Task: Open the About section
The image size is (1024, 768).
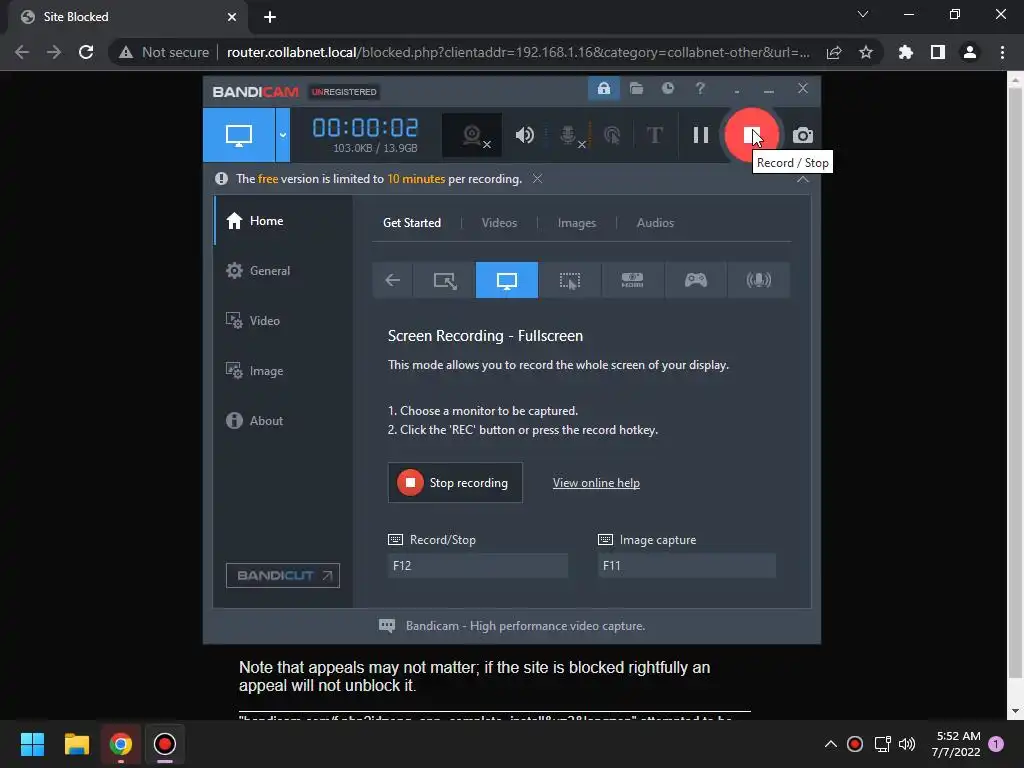Action: click(283, 421)
